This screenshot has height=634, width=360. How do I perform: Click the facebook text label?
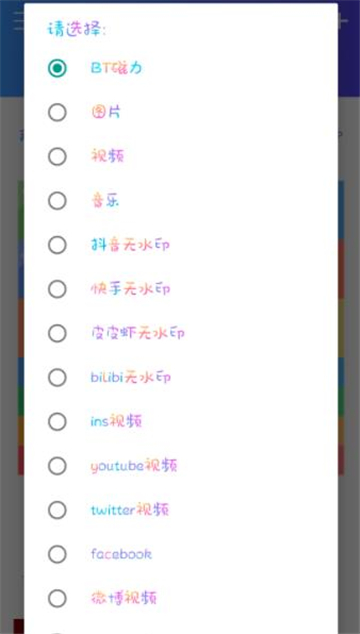[x=121, y=554]
